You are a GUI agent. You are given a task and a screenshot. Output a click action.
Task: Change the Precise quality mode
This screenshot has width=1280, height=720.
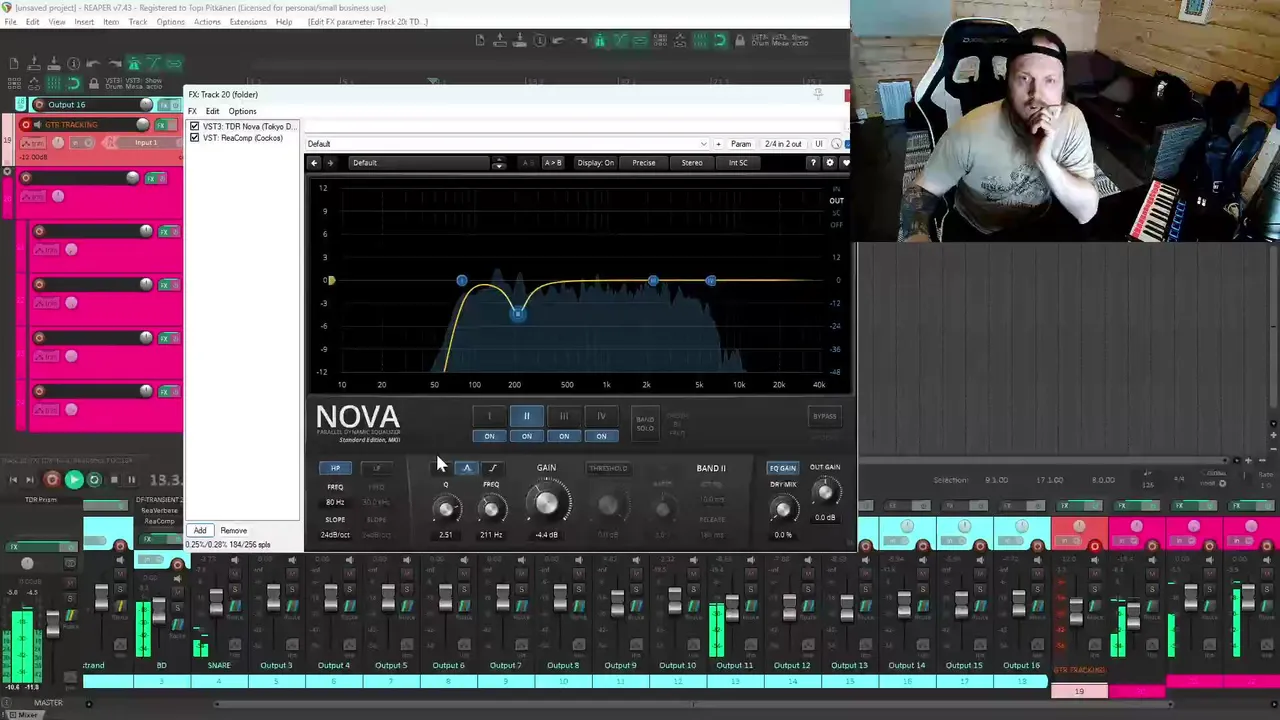tap(644, 163)
